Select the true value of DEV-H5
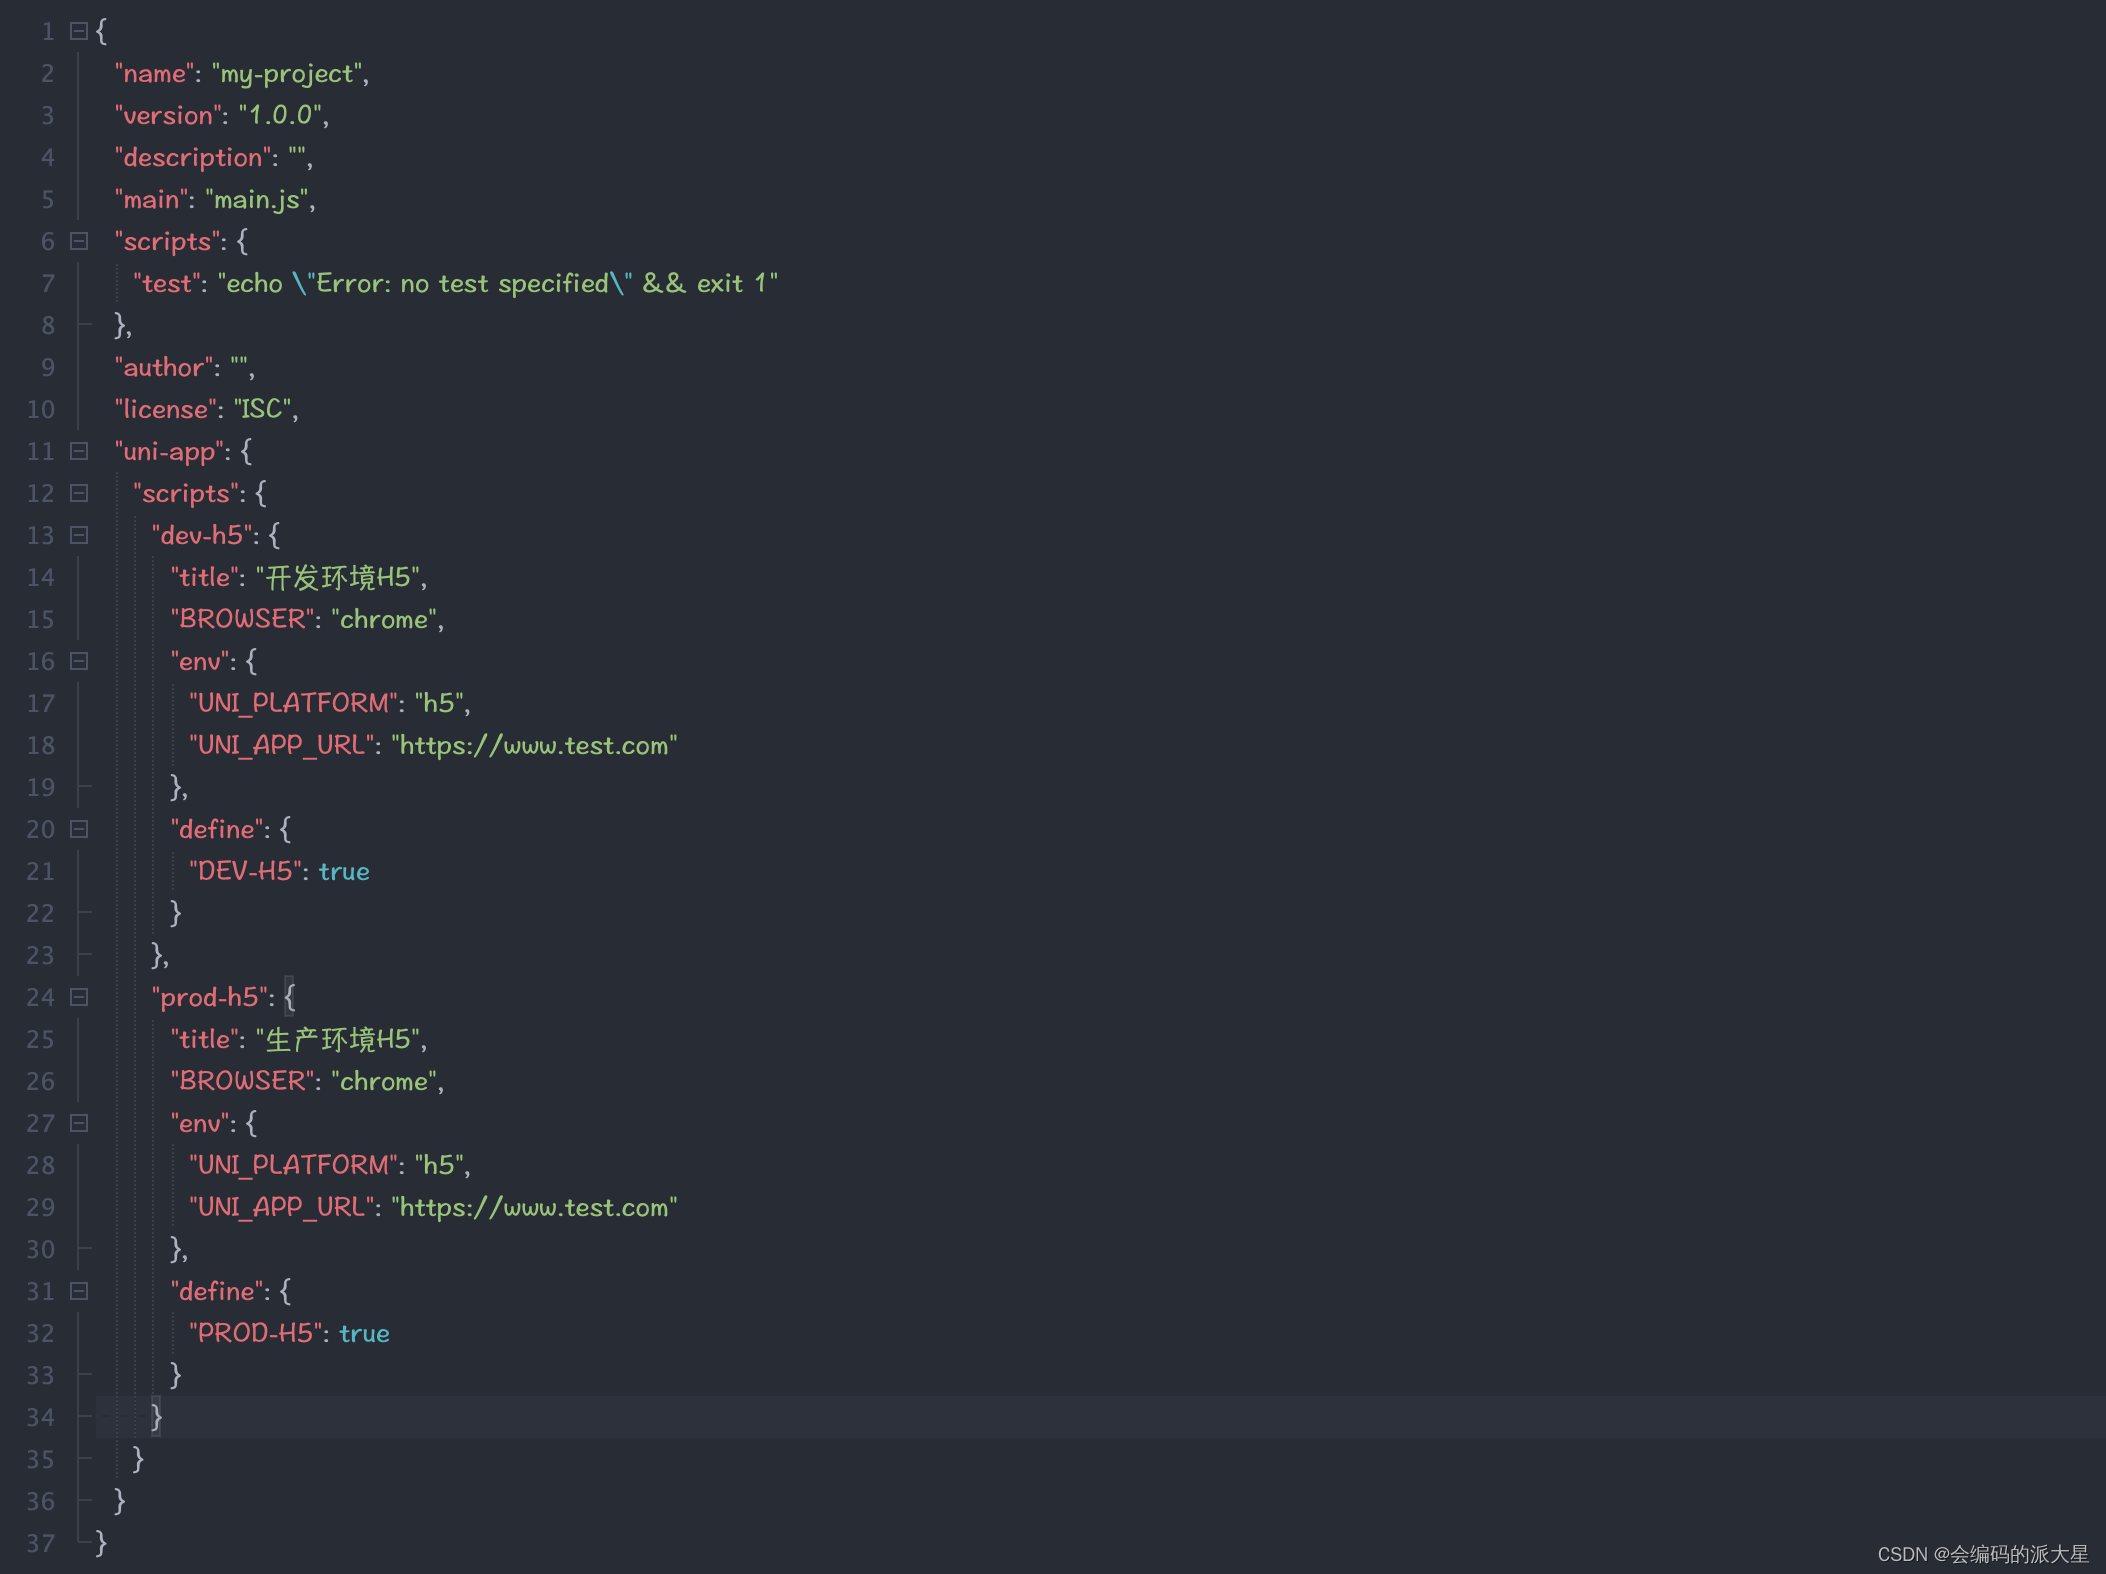 [344, 871]
